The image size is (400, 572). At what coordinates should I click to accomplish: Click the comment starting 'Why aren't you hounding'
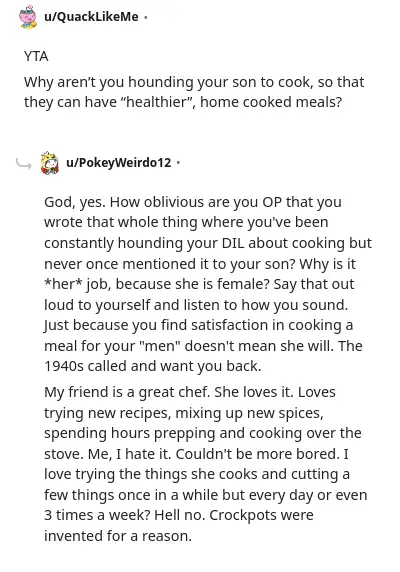click(194, 92)
